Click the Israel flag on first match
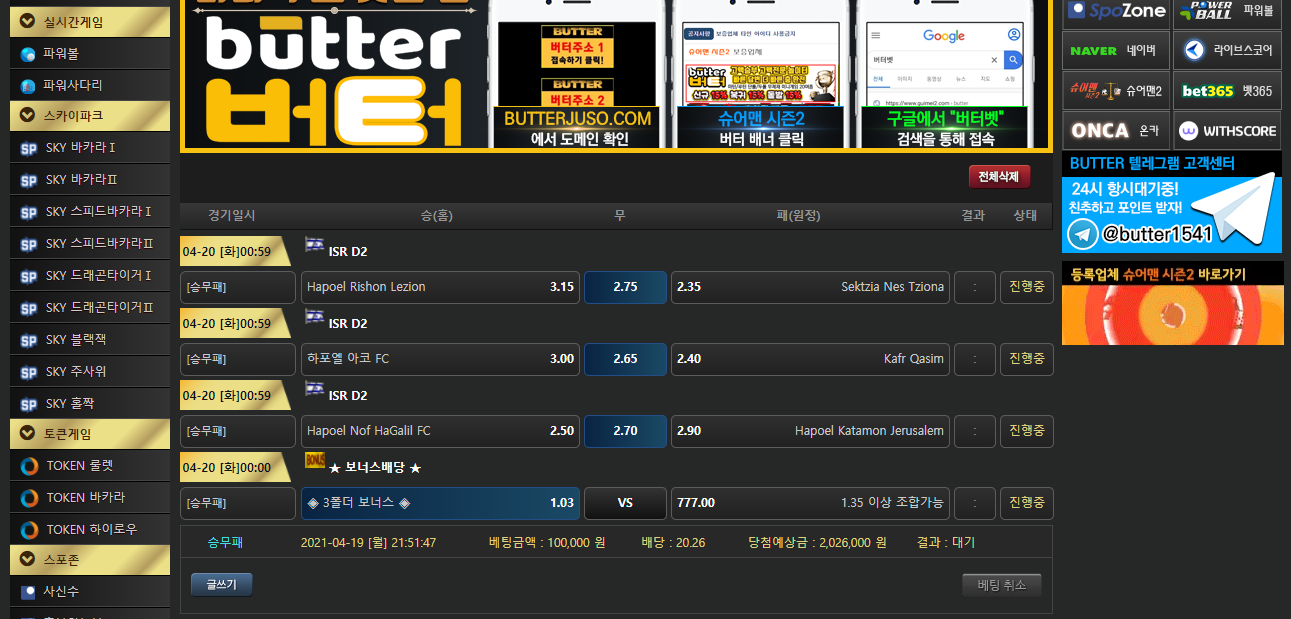Screen dimensions: 1291x619 (x=314, y=245)
